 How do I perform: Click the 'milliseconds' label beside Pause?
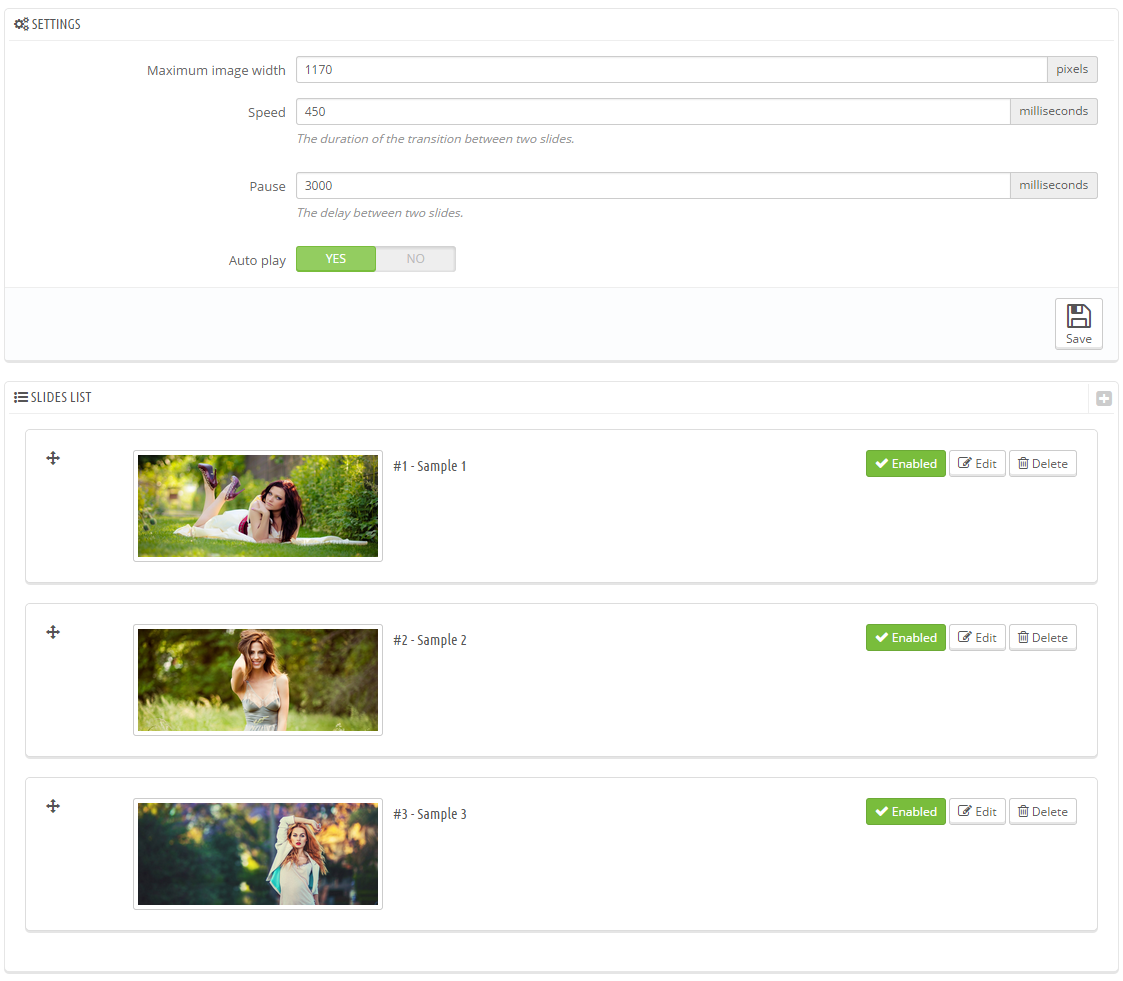(x=1054, y=185)
